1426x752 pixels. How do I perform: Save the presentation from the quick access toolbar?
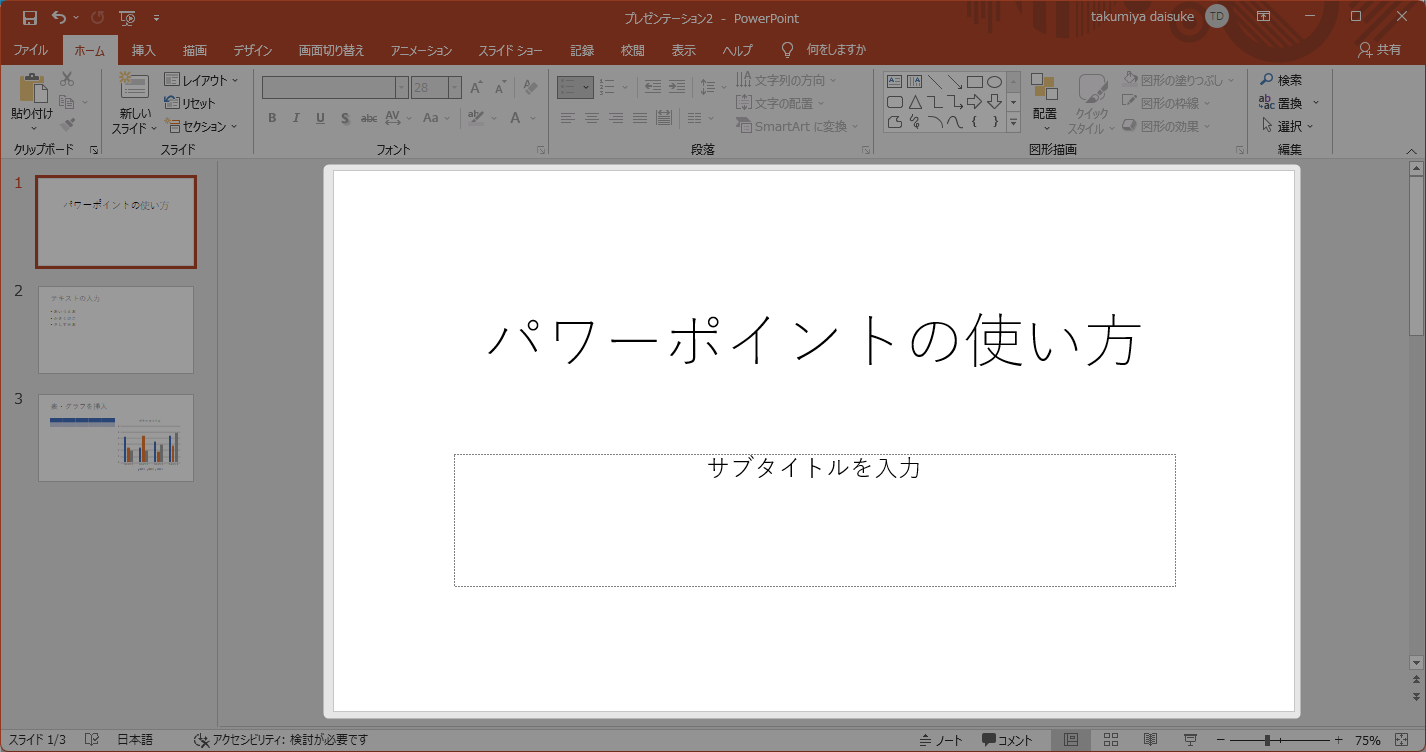[30, 18]
